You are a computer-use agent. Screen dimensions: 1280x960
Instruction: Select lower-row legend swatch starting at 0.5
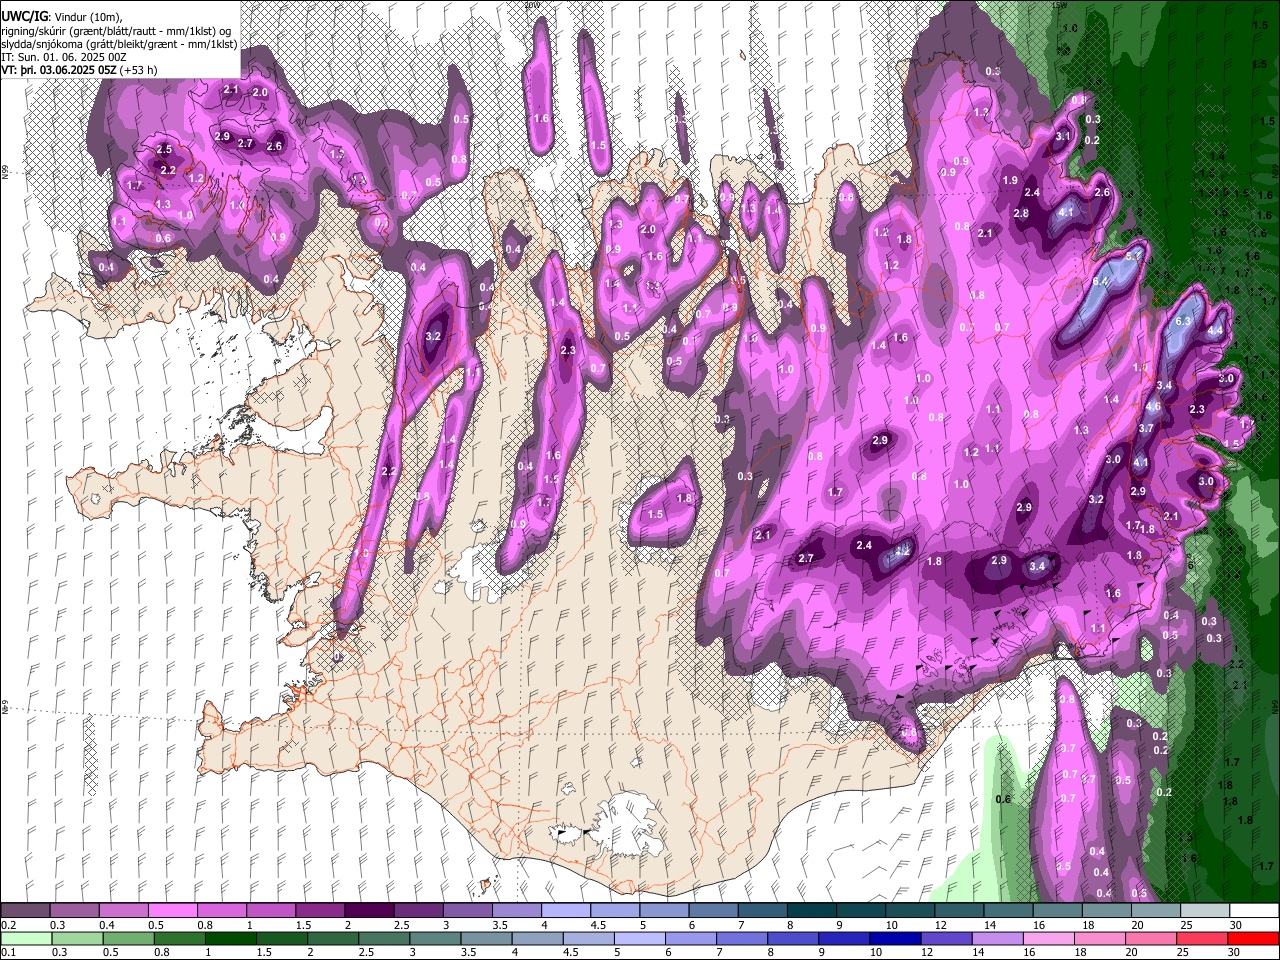click(x=129, y=939)
